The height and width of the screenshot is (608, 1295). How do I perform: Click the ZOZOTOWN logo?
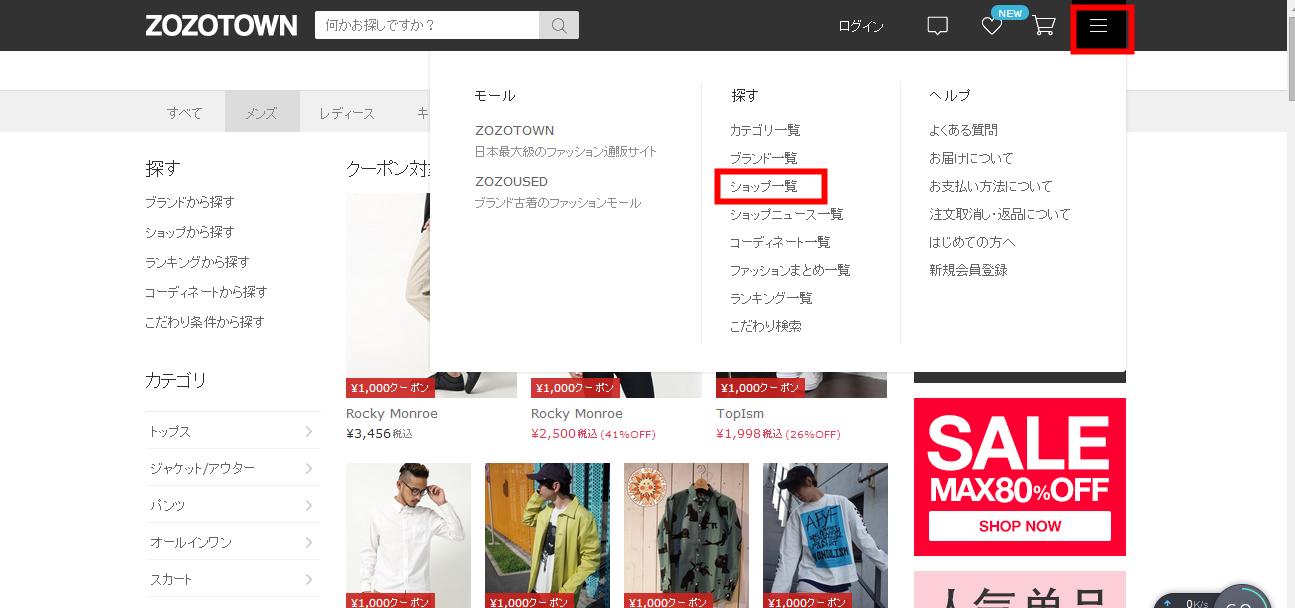221,26
